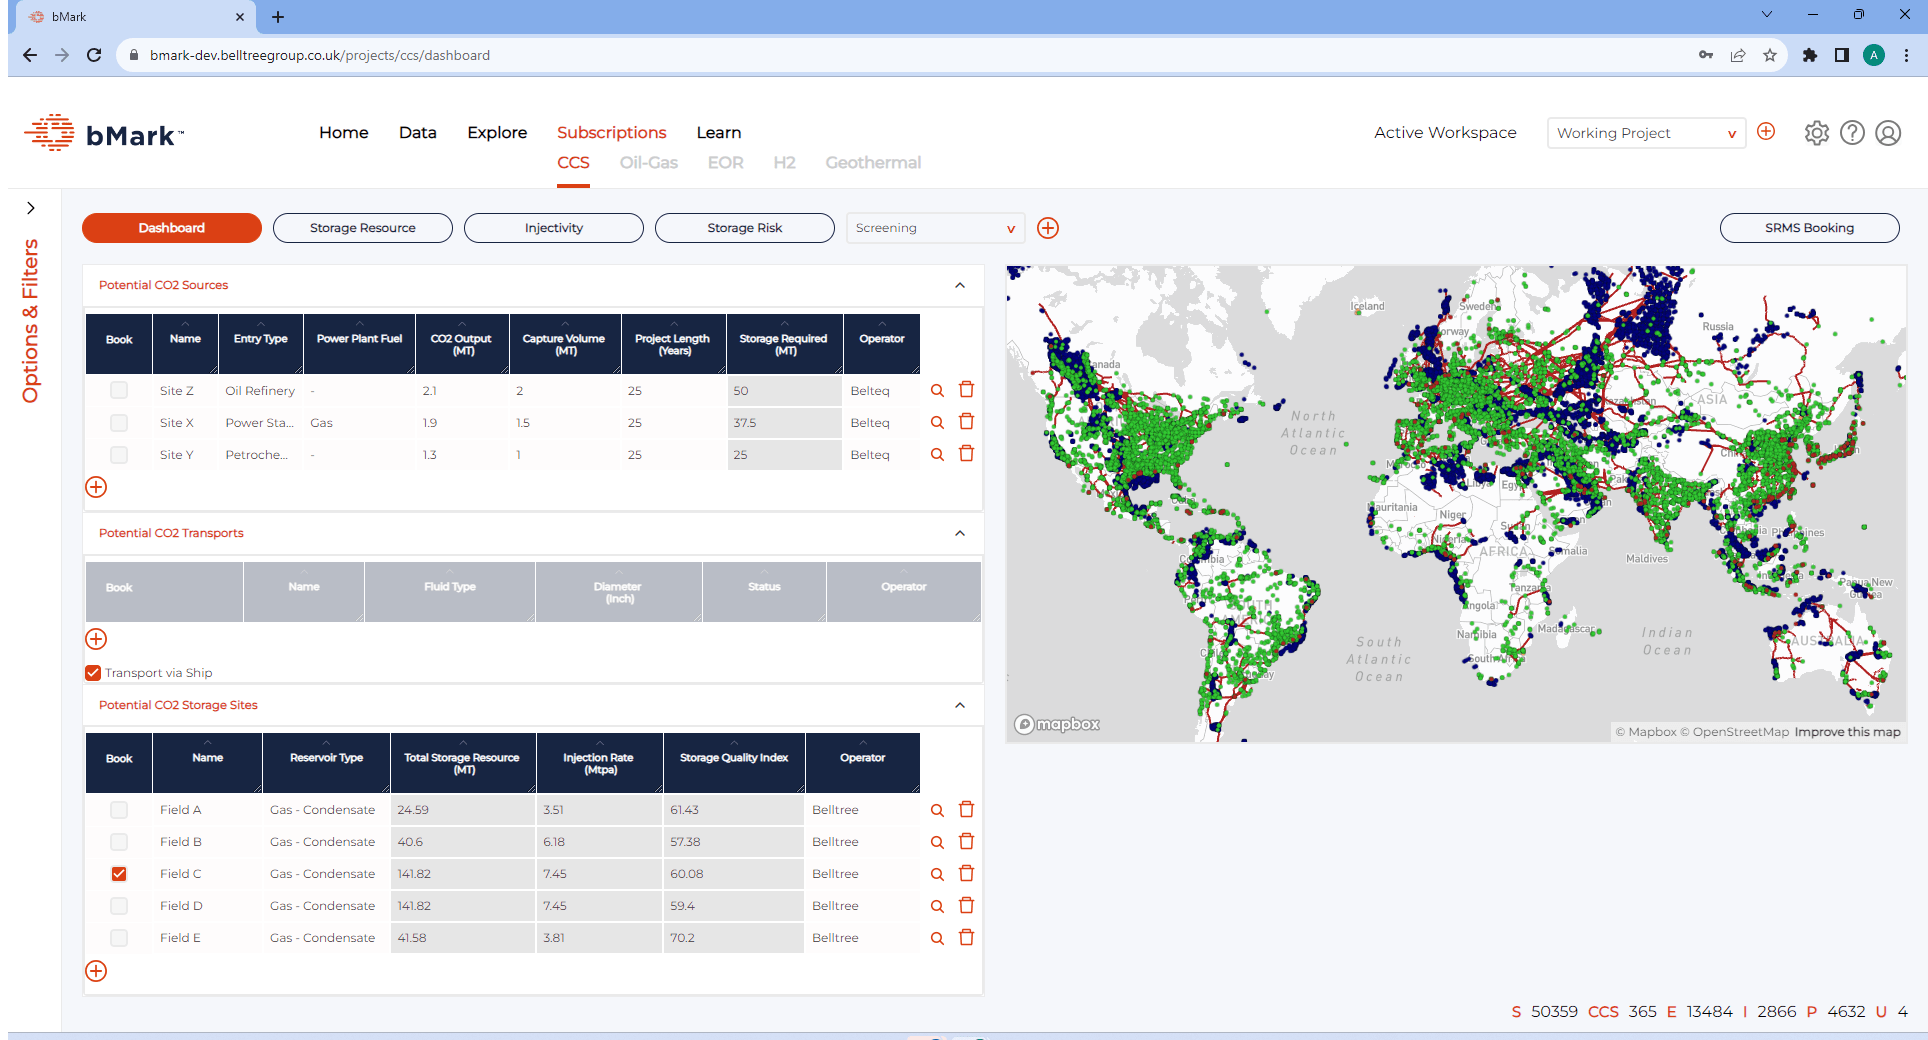Viewport: 1928px width, 1040px height.
Task: Add a new CO2 transport plus icon
Action: pyautogui.click(x=96, y=639)
